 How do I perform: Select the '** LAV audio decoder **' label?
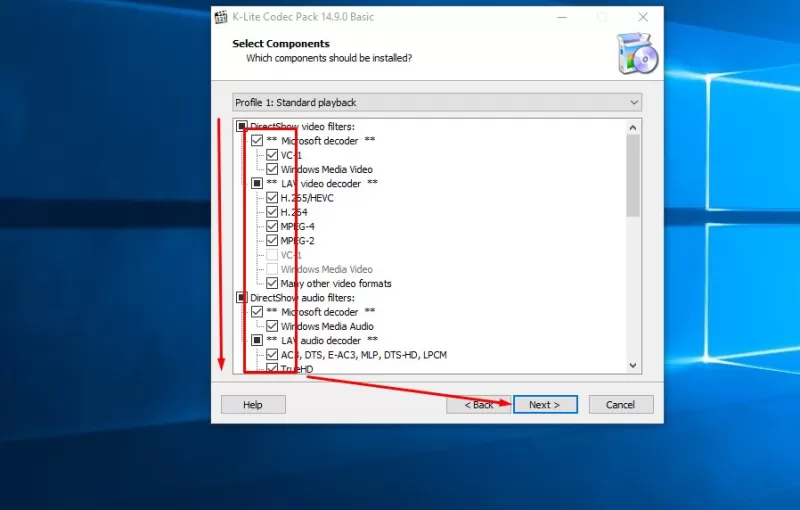tap(322, 341)
